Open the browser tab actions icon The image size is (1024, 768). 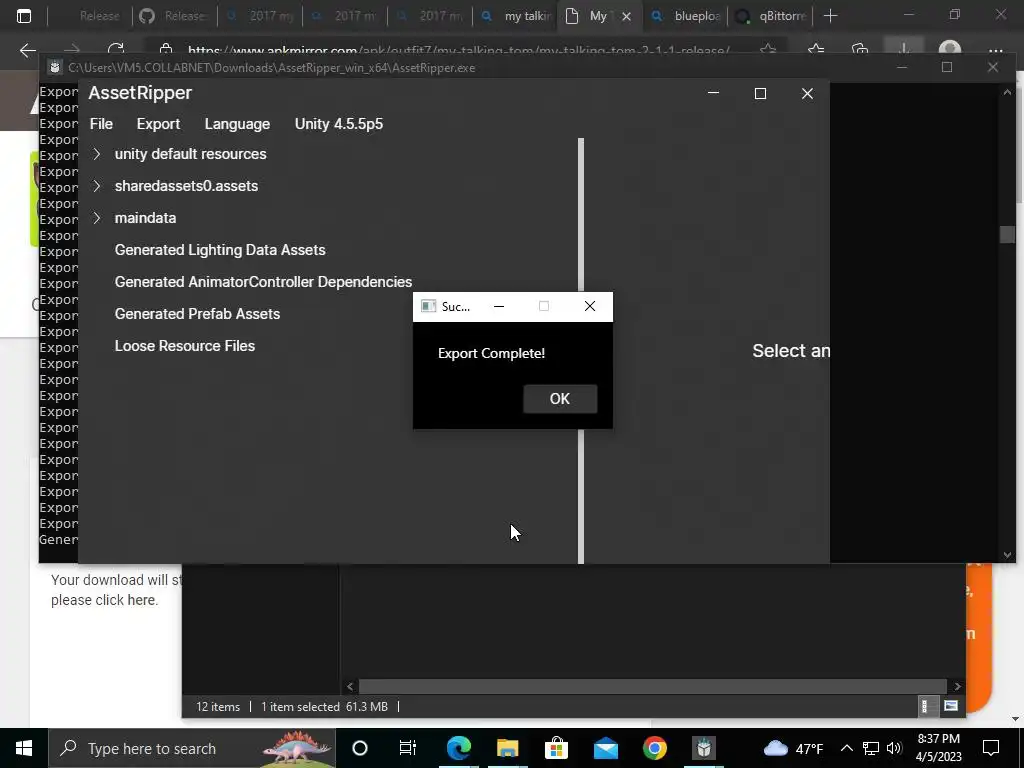coord(24,16)
